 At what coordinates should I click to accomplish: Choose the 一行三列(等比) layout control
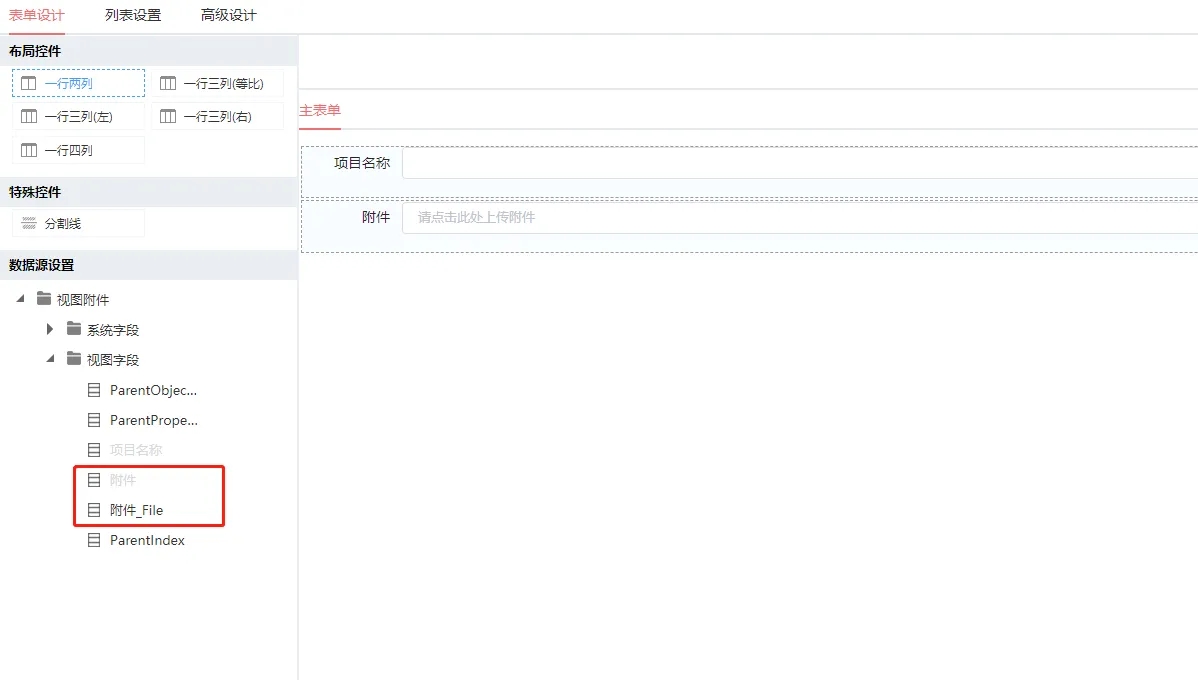pos(217,83)
